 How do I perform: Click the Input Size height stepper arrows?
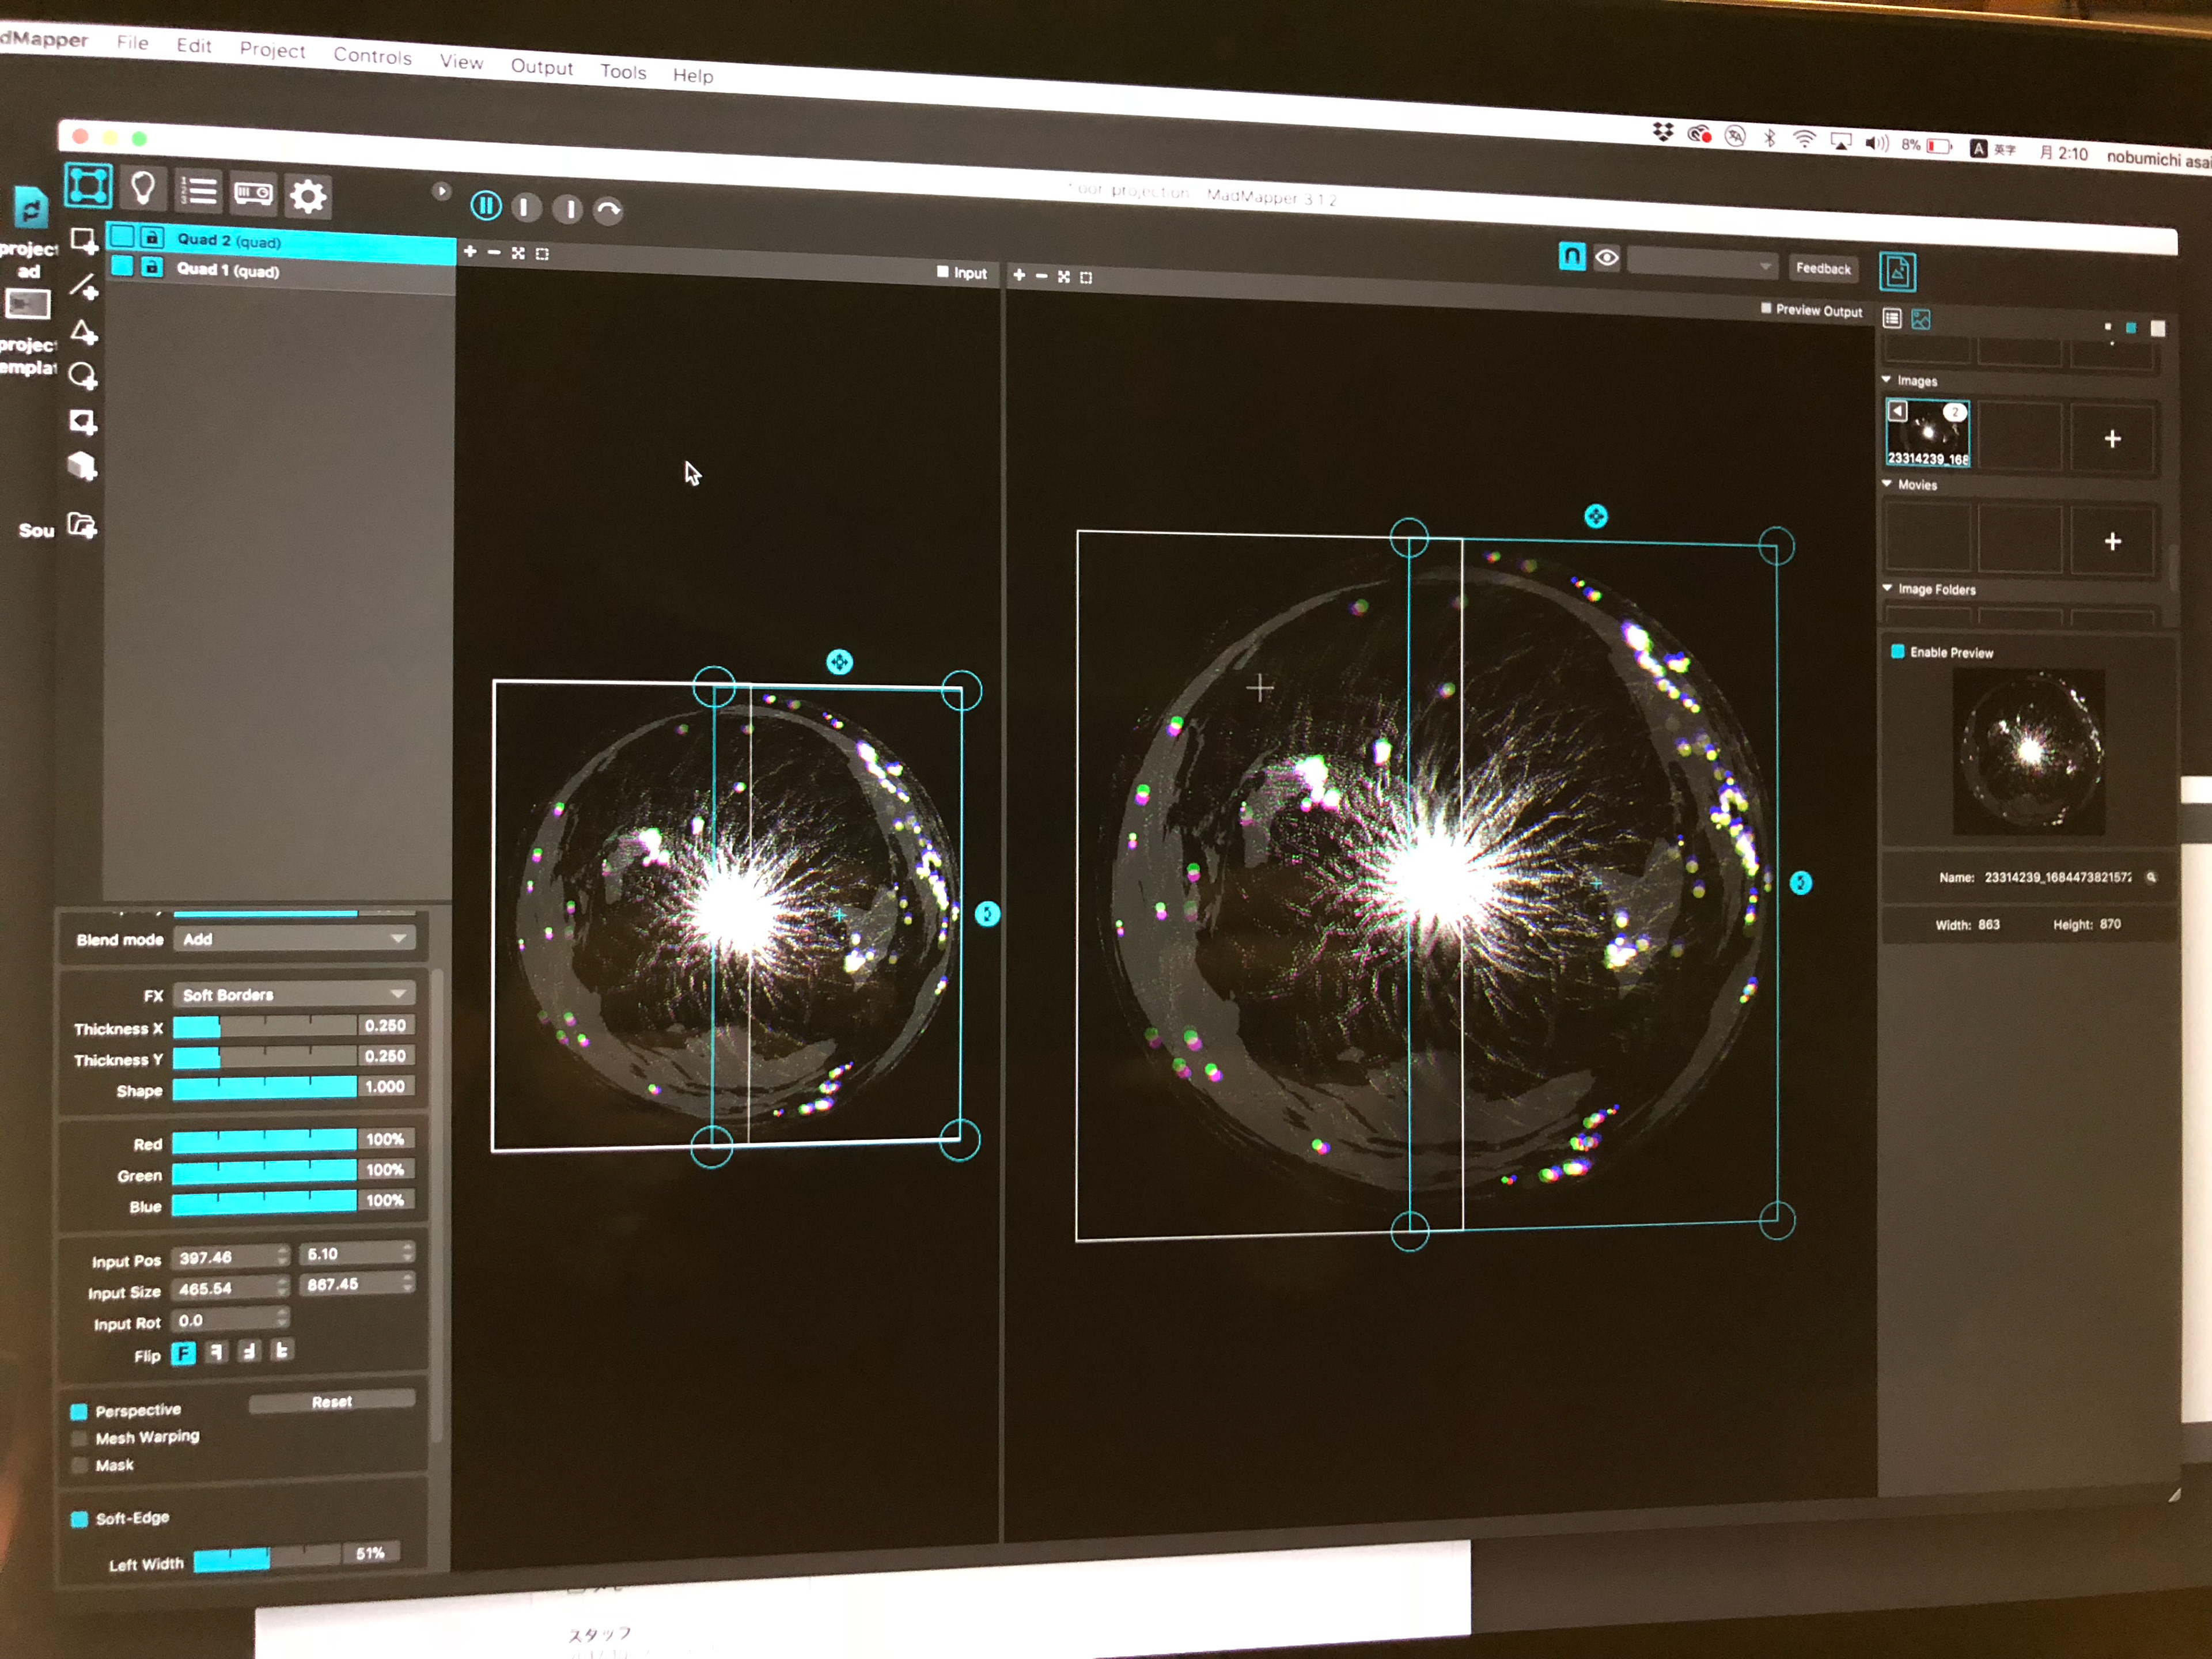pyautogui.click(x=407, y=1283)
